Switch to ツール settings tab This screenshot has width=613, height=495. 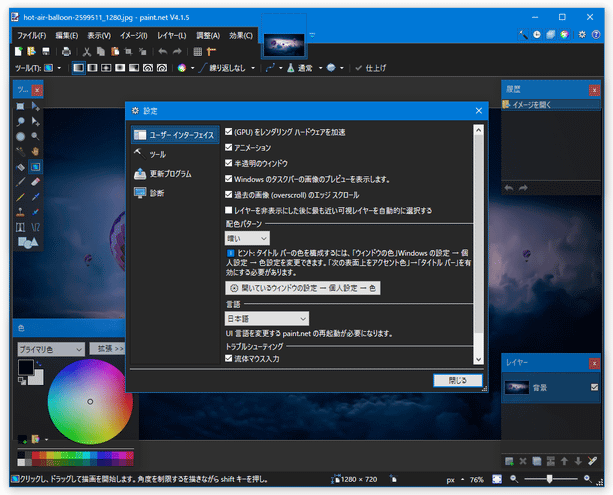tap(175, 154)
